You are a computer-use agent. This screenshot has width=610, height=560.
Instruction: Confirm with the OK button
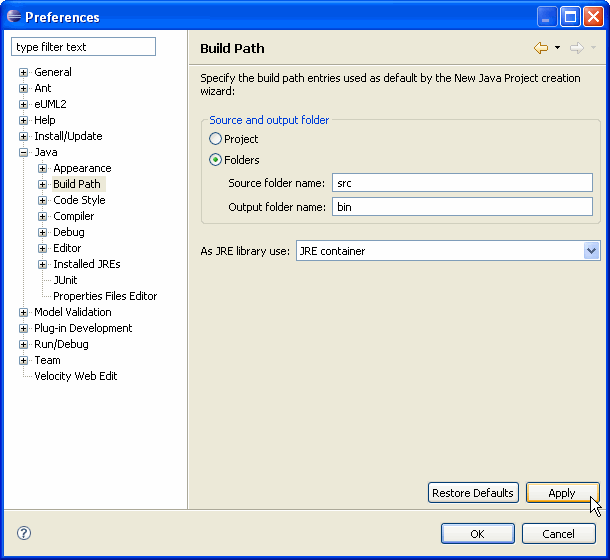click(478, 534)
